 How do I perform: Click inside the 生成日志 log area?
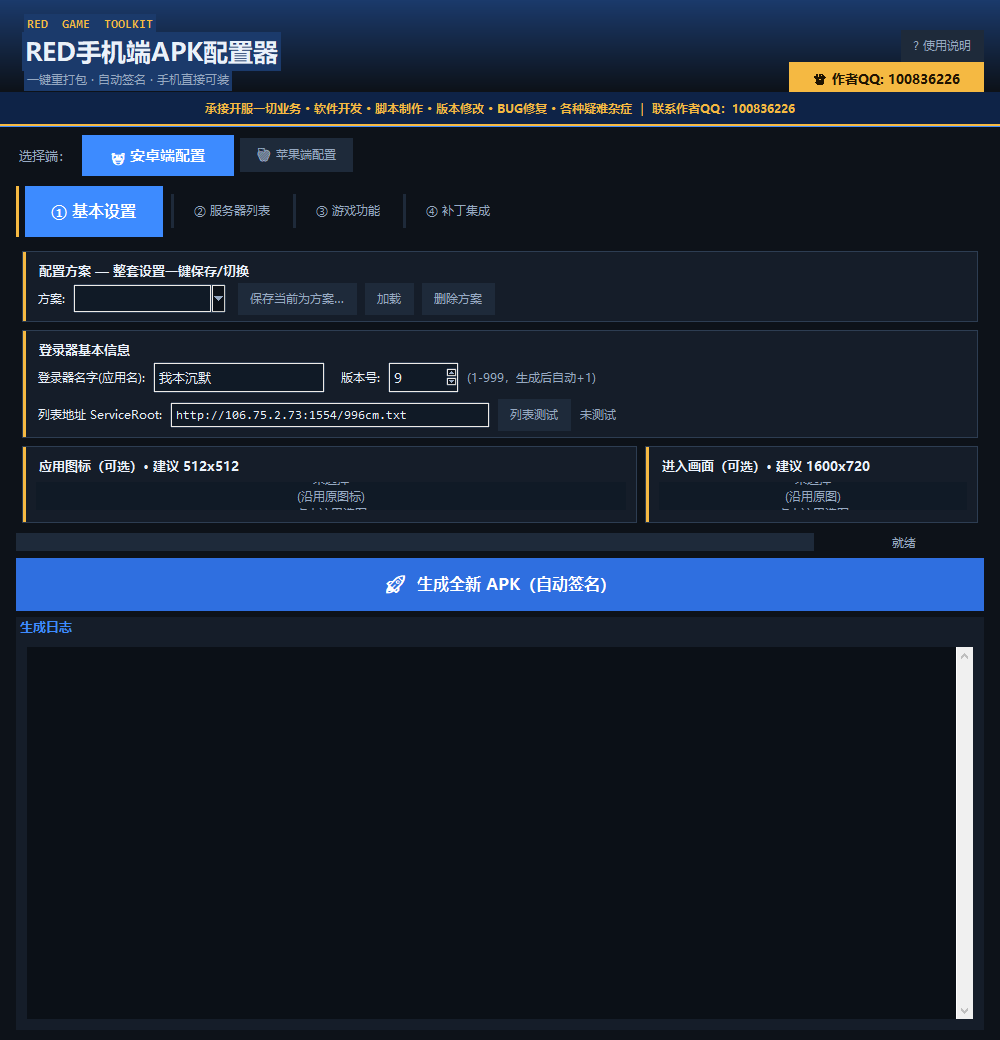coord(491,832)
